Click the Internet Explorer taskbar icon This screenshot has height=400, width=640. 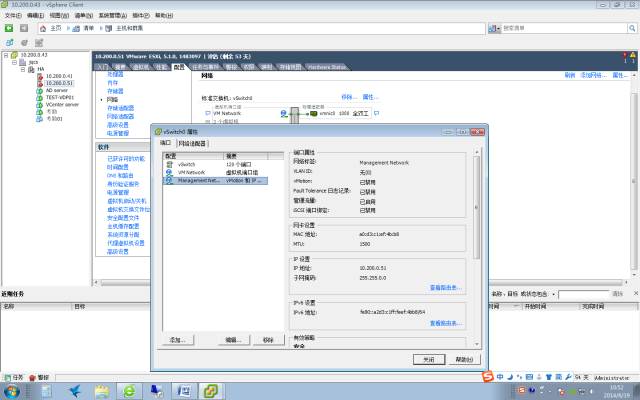129,391
